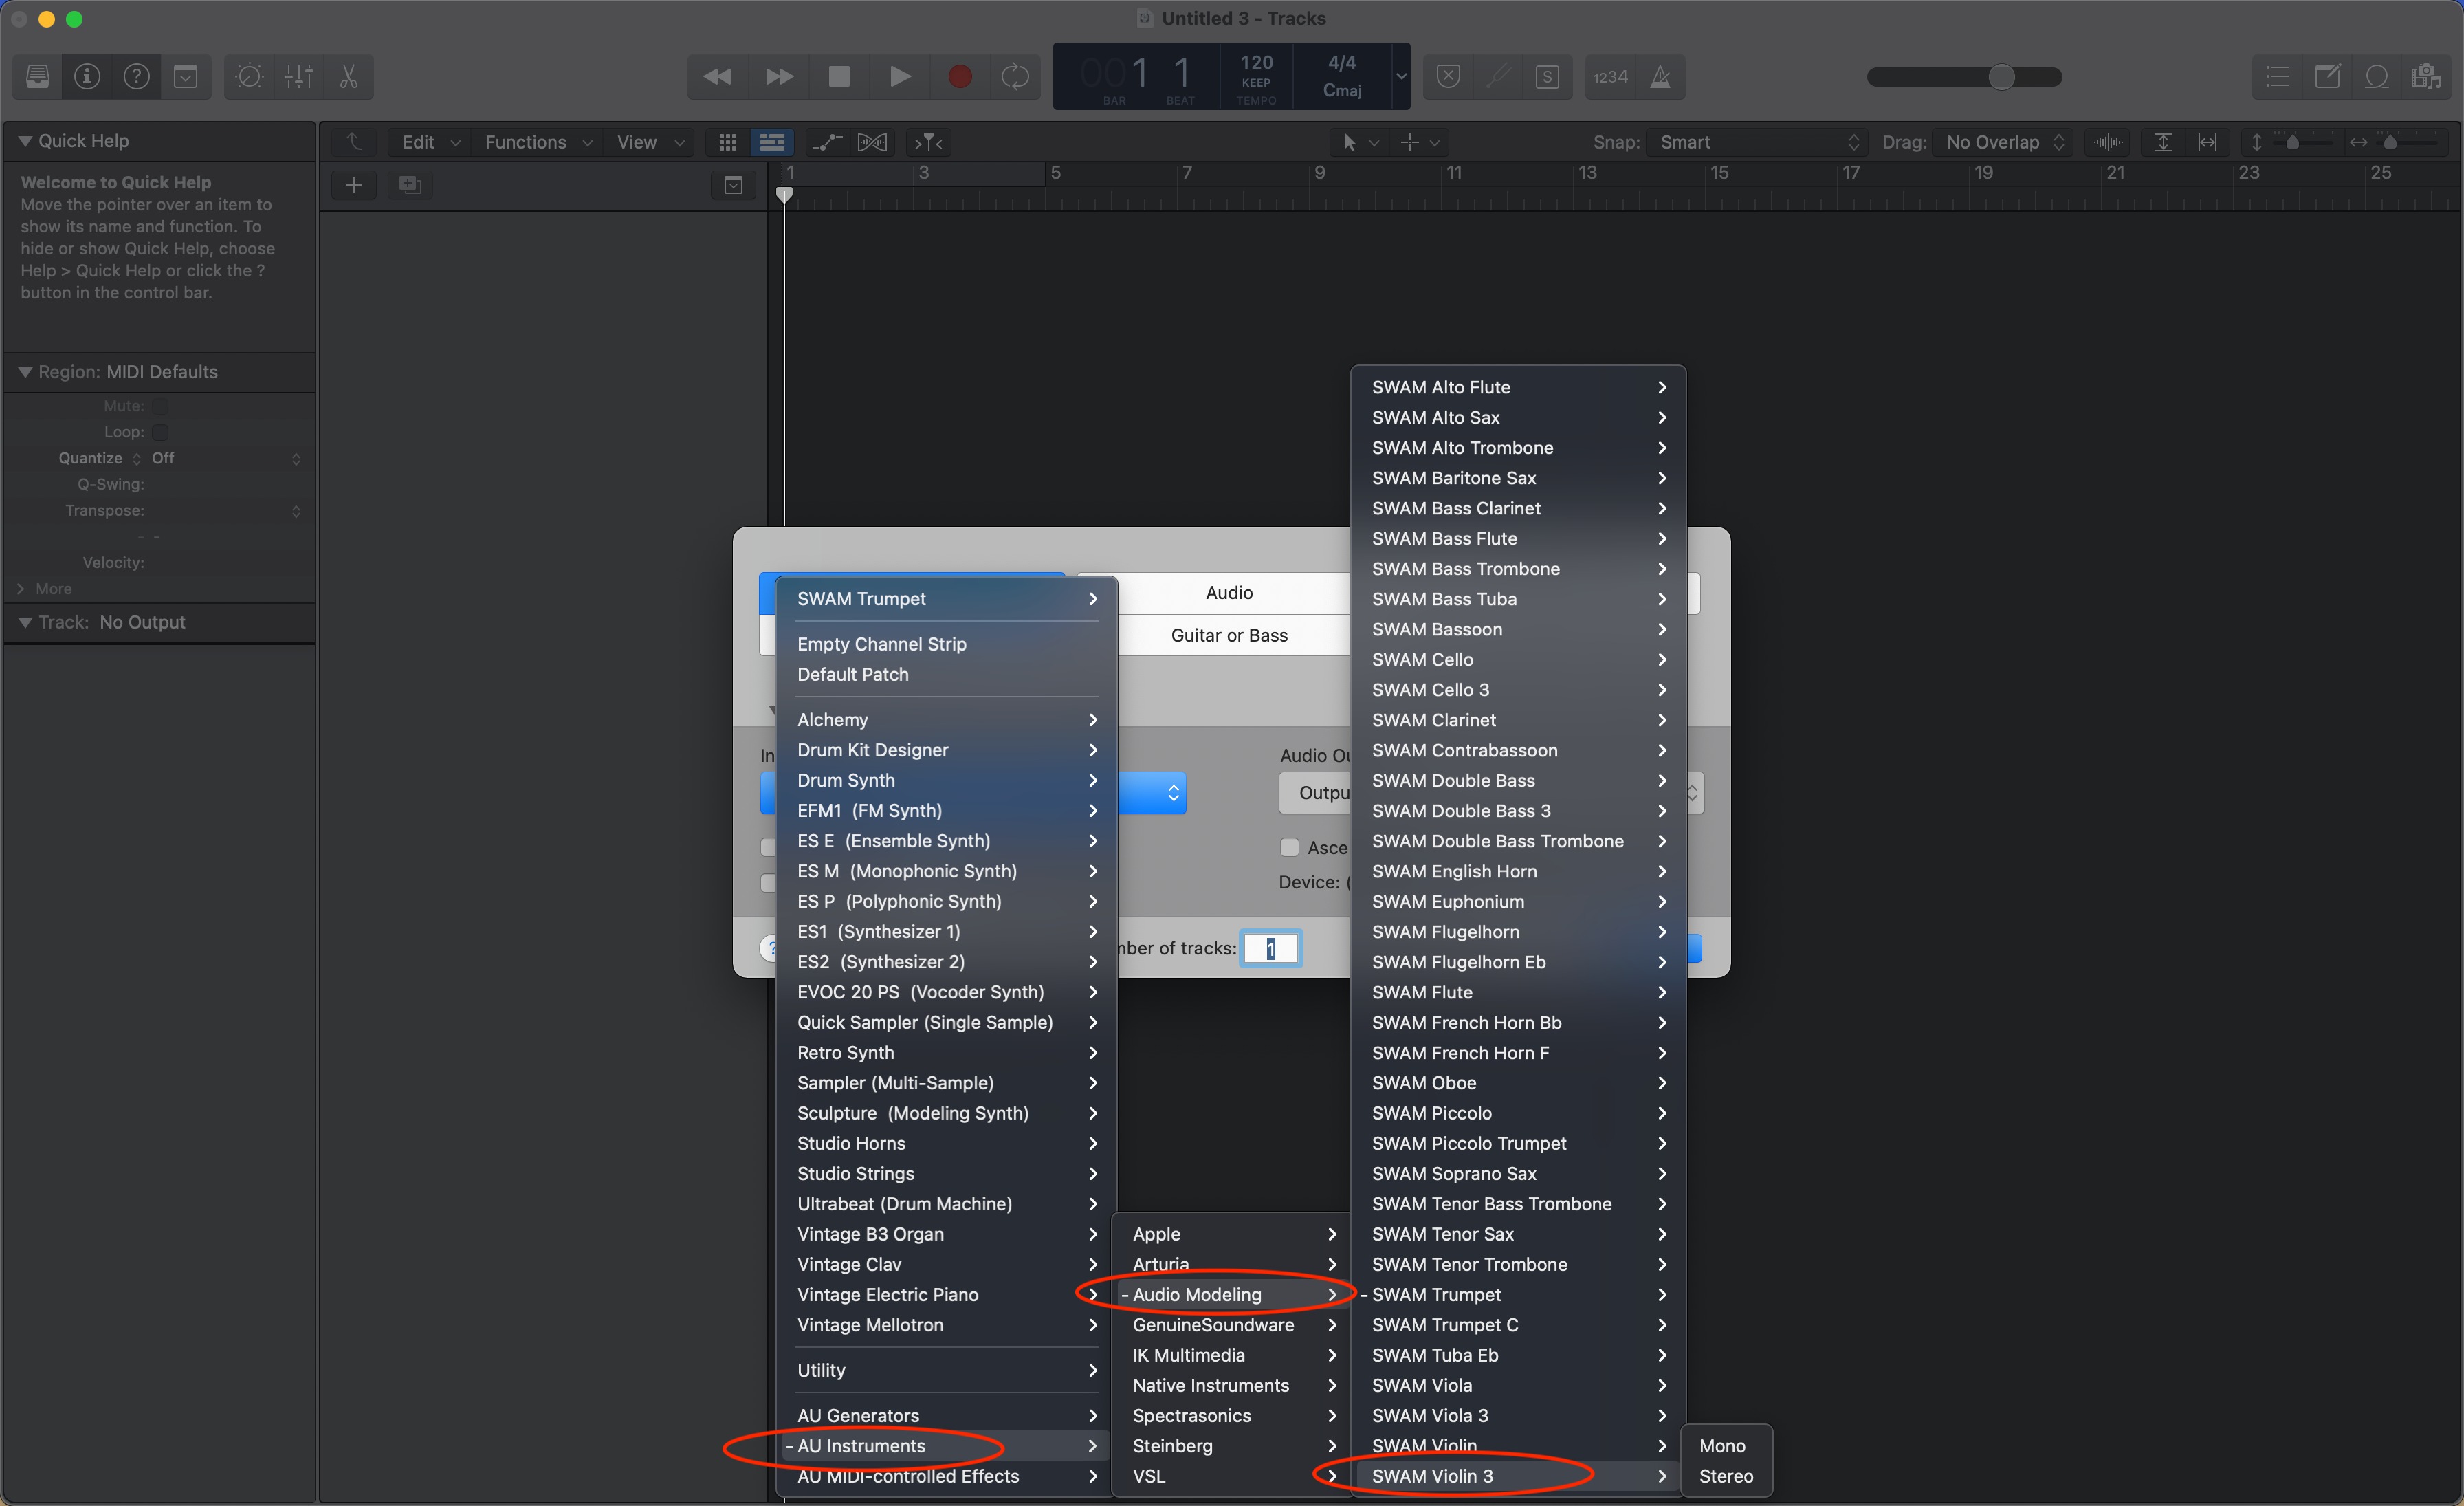This screenshot has height=1506, width=2464.
Task: Toggle the Loop checkbox in Region inspector
Action: 161,432
